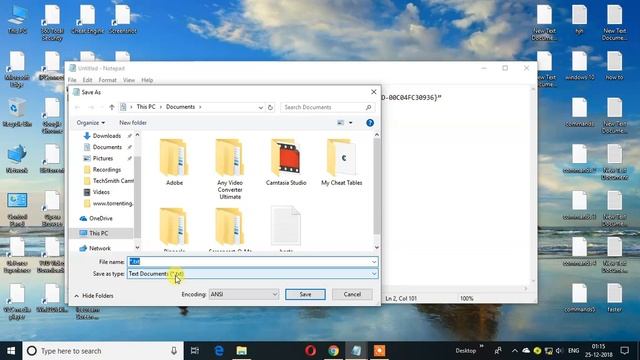
Task: Open the Organize dropdown
Action: 91,122
